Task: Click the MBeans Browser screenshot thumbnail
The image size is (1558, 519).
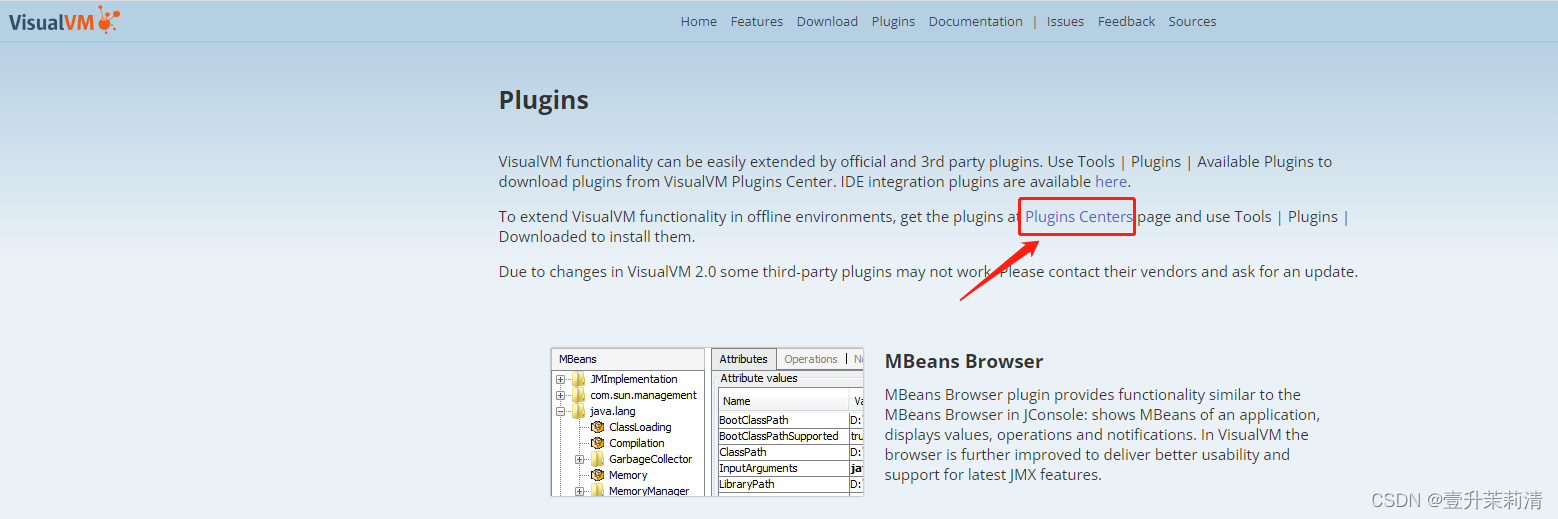Action: 707,422
